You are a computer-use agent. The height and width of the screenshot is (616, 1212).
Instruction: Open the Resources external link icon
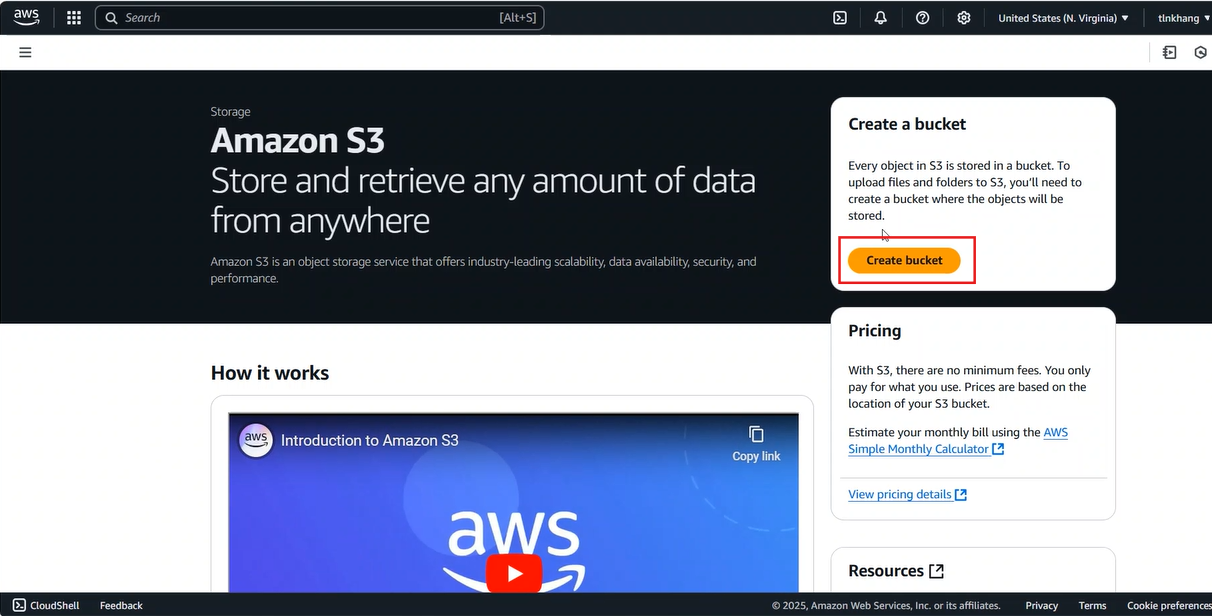[936, 571]
